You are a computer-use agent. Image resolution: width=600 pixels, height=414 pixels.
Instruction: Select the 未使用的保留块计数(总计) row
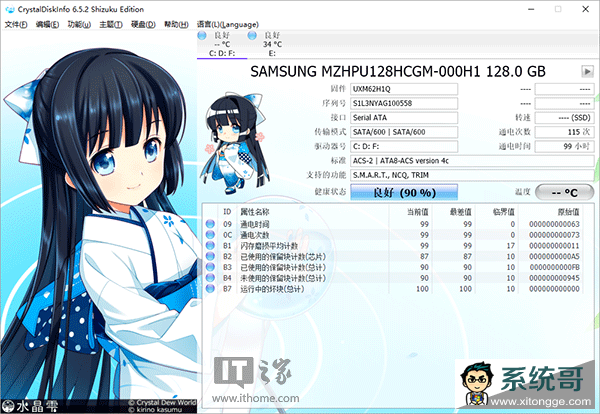tap(393, 277)
